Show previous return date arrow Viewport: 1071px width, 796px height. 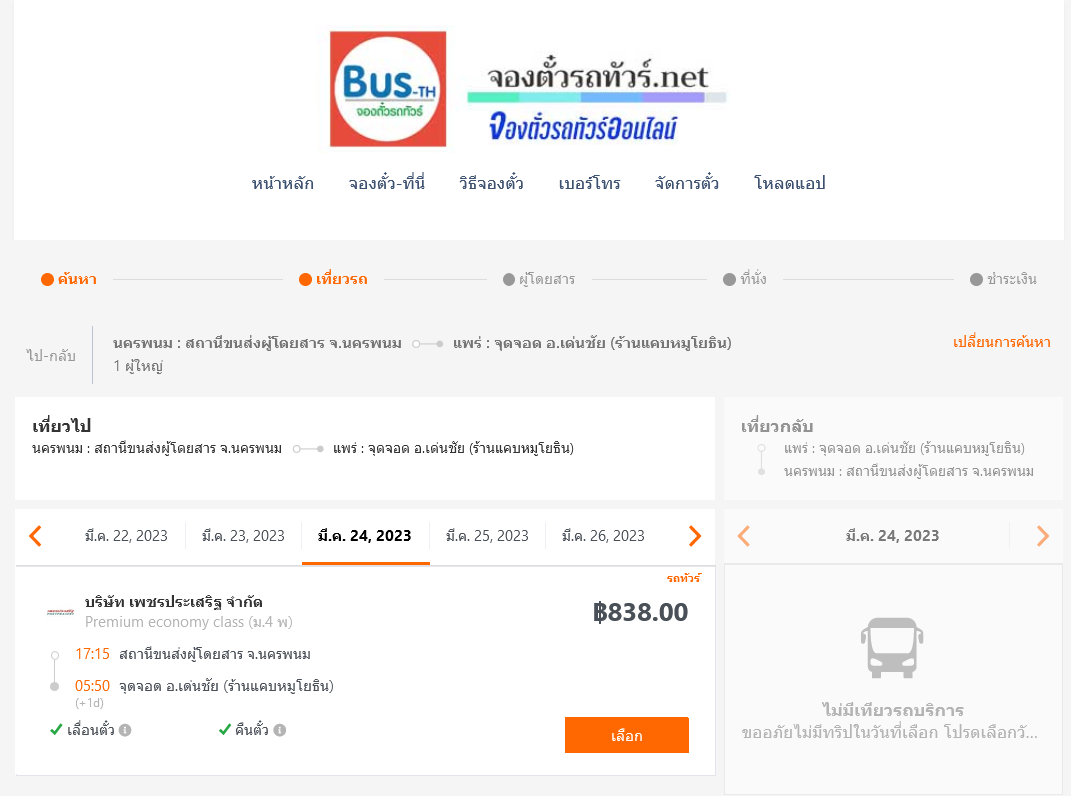[744, 536]
